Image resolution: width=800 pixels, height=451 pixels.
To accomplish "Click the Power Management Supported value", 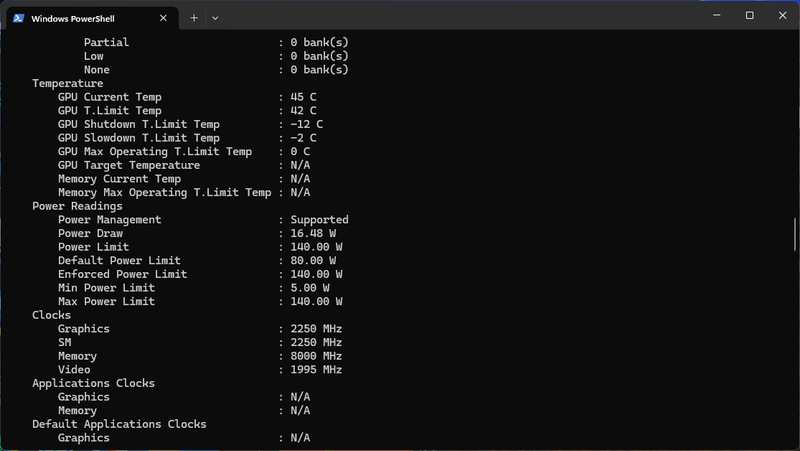I will point(319,220).
